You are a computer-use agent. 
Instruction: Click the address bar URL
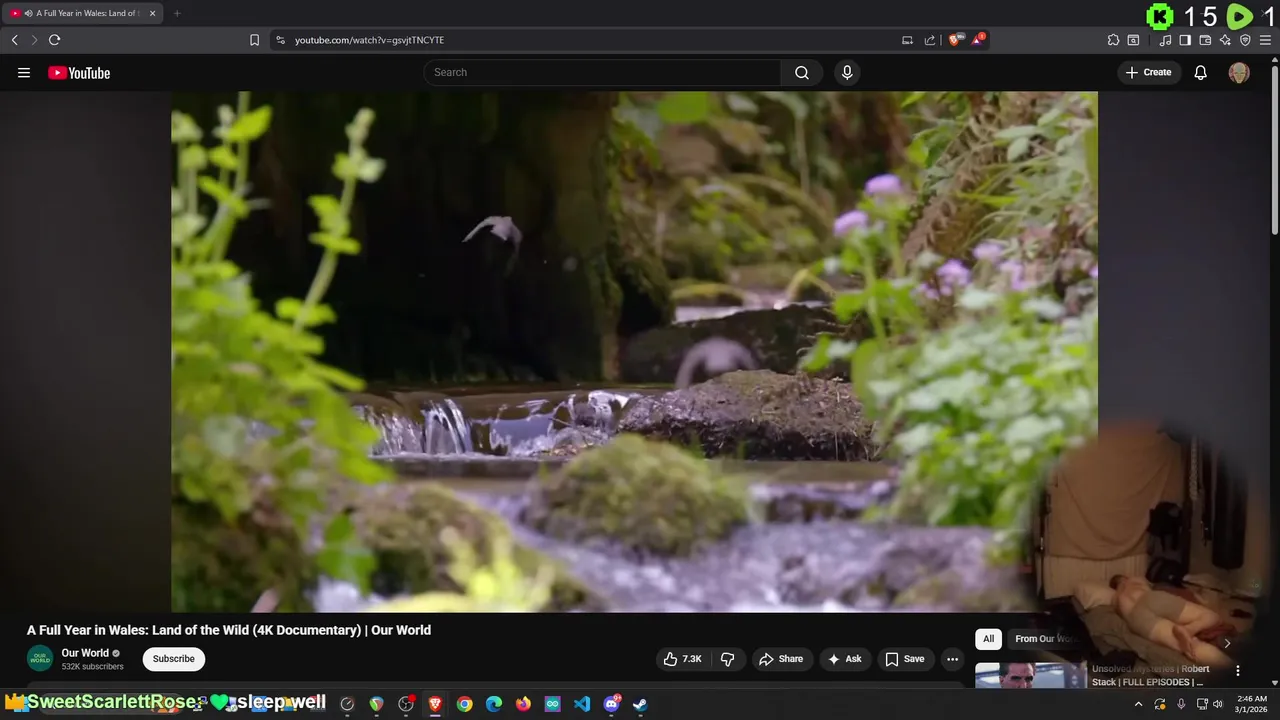click(369, 40)
